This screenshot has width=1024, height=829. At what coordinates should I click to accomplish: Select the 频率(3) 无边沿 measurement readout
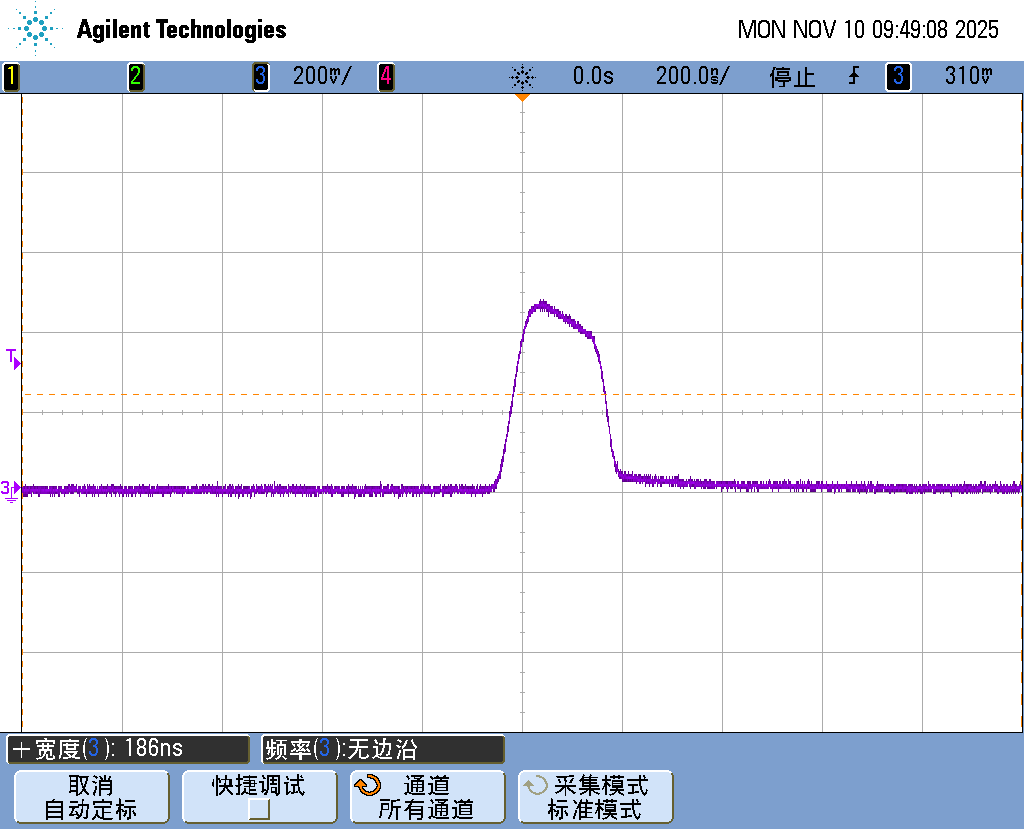(383, 749)
